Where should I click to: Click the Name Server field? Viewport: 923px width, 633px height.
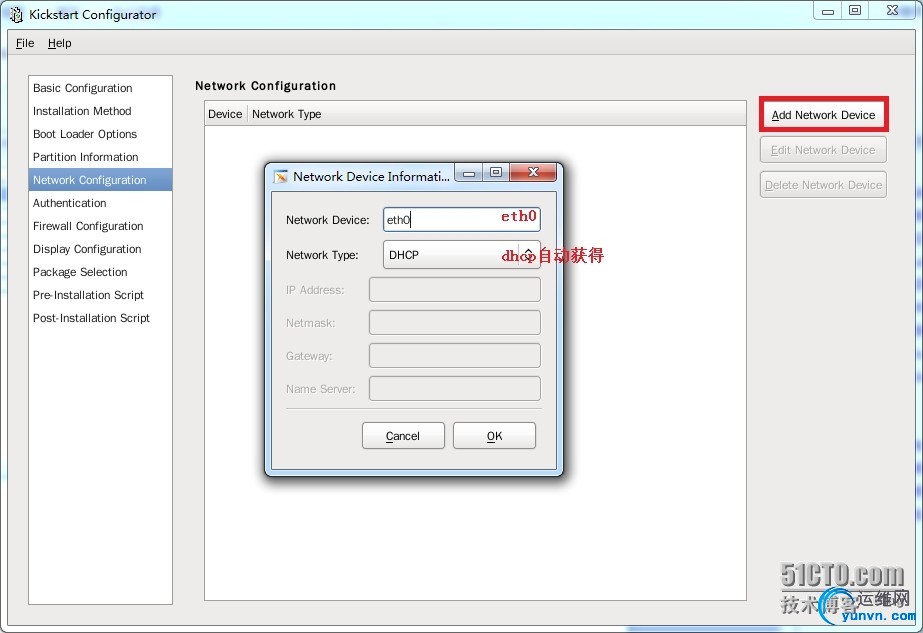pyautogui.click(x=454, y=389)
